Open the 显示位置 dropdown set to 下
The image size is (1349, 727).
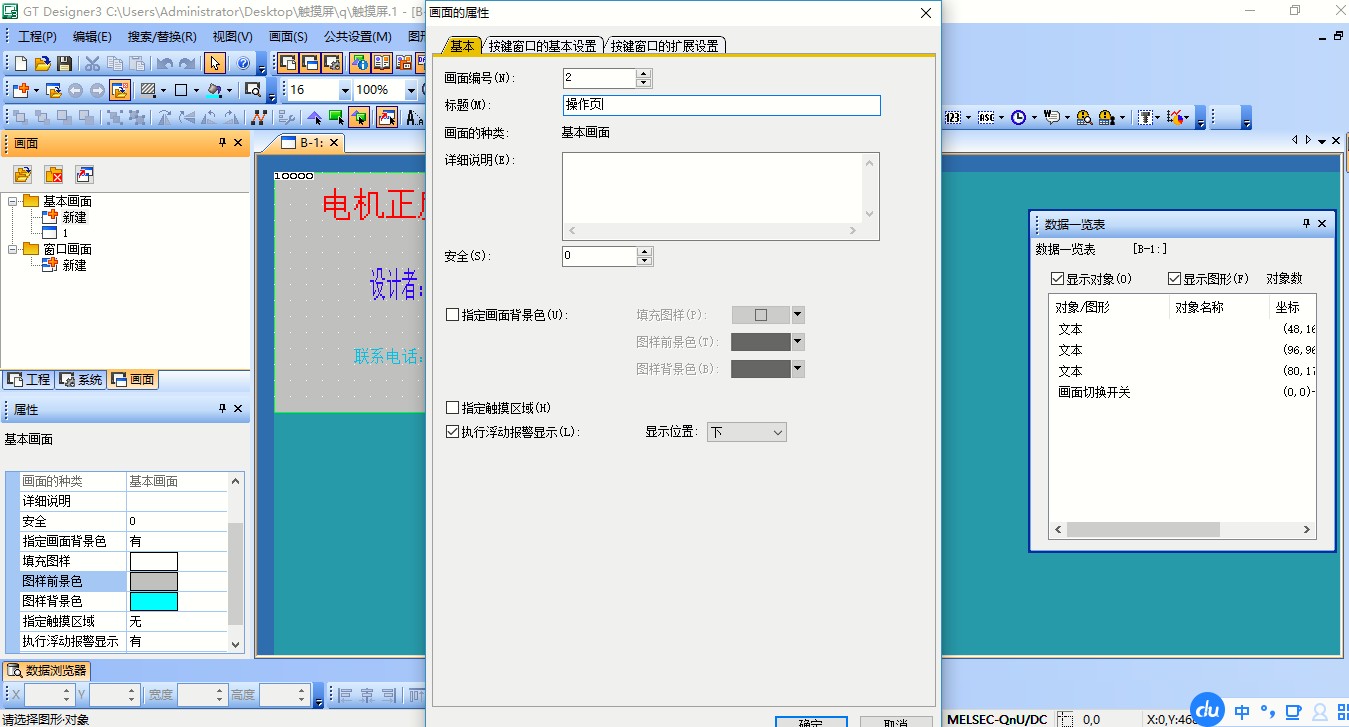tap(747, 432)
